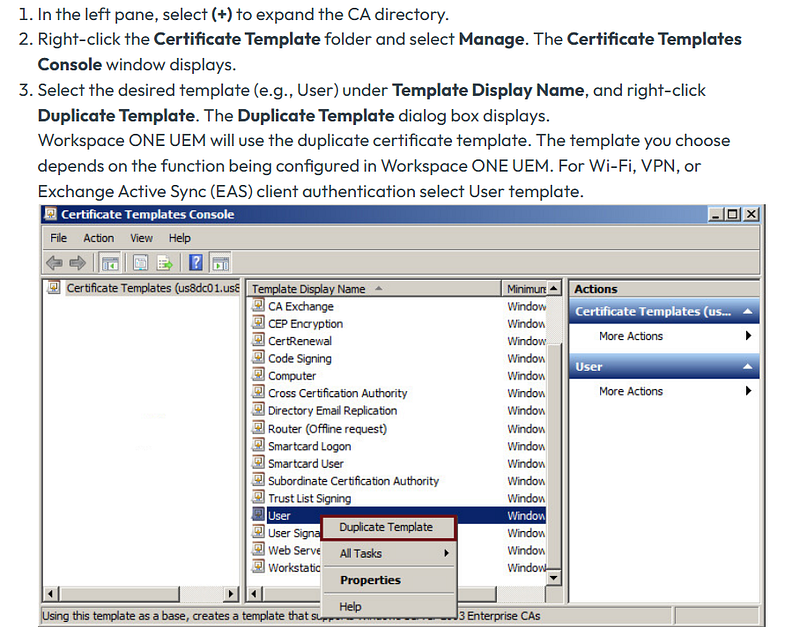The height and width of the screenshot is (627, 800).
Task: Click the CertRenewal template icon
Action: click(259, 340)
